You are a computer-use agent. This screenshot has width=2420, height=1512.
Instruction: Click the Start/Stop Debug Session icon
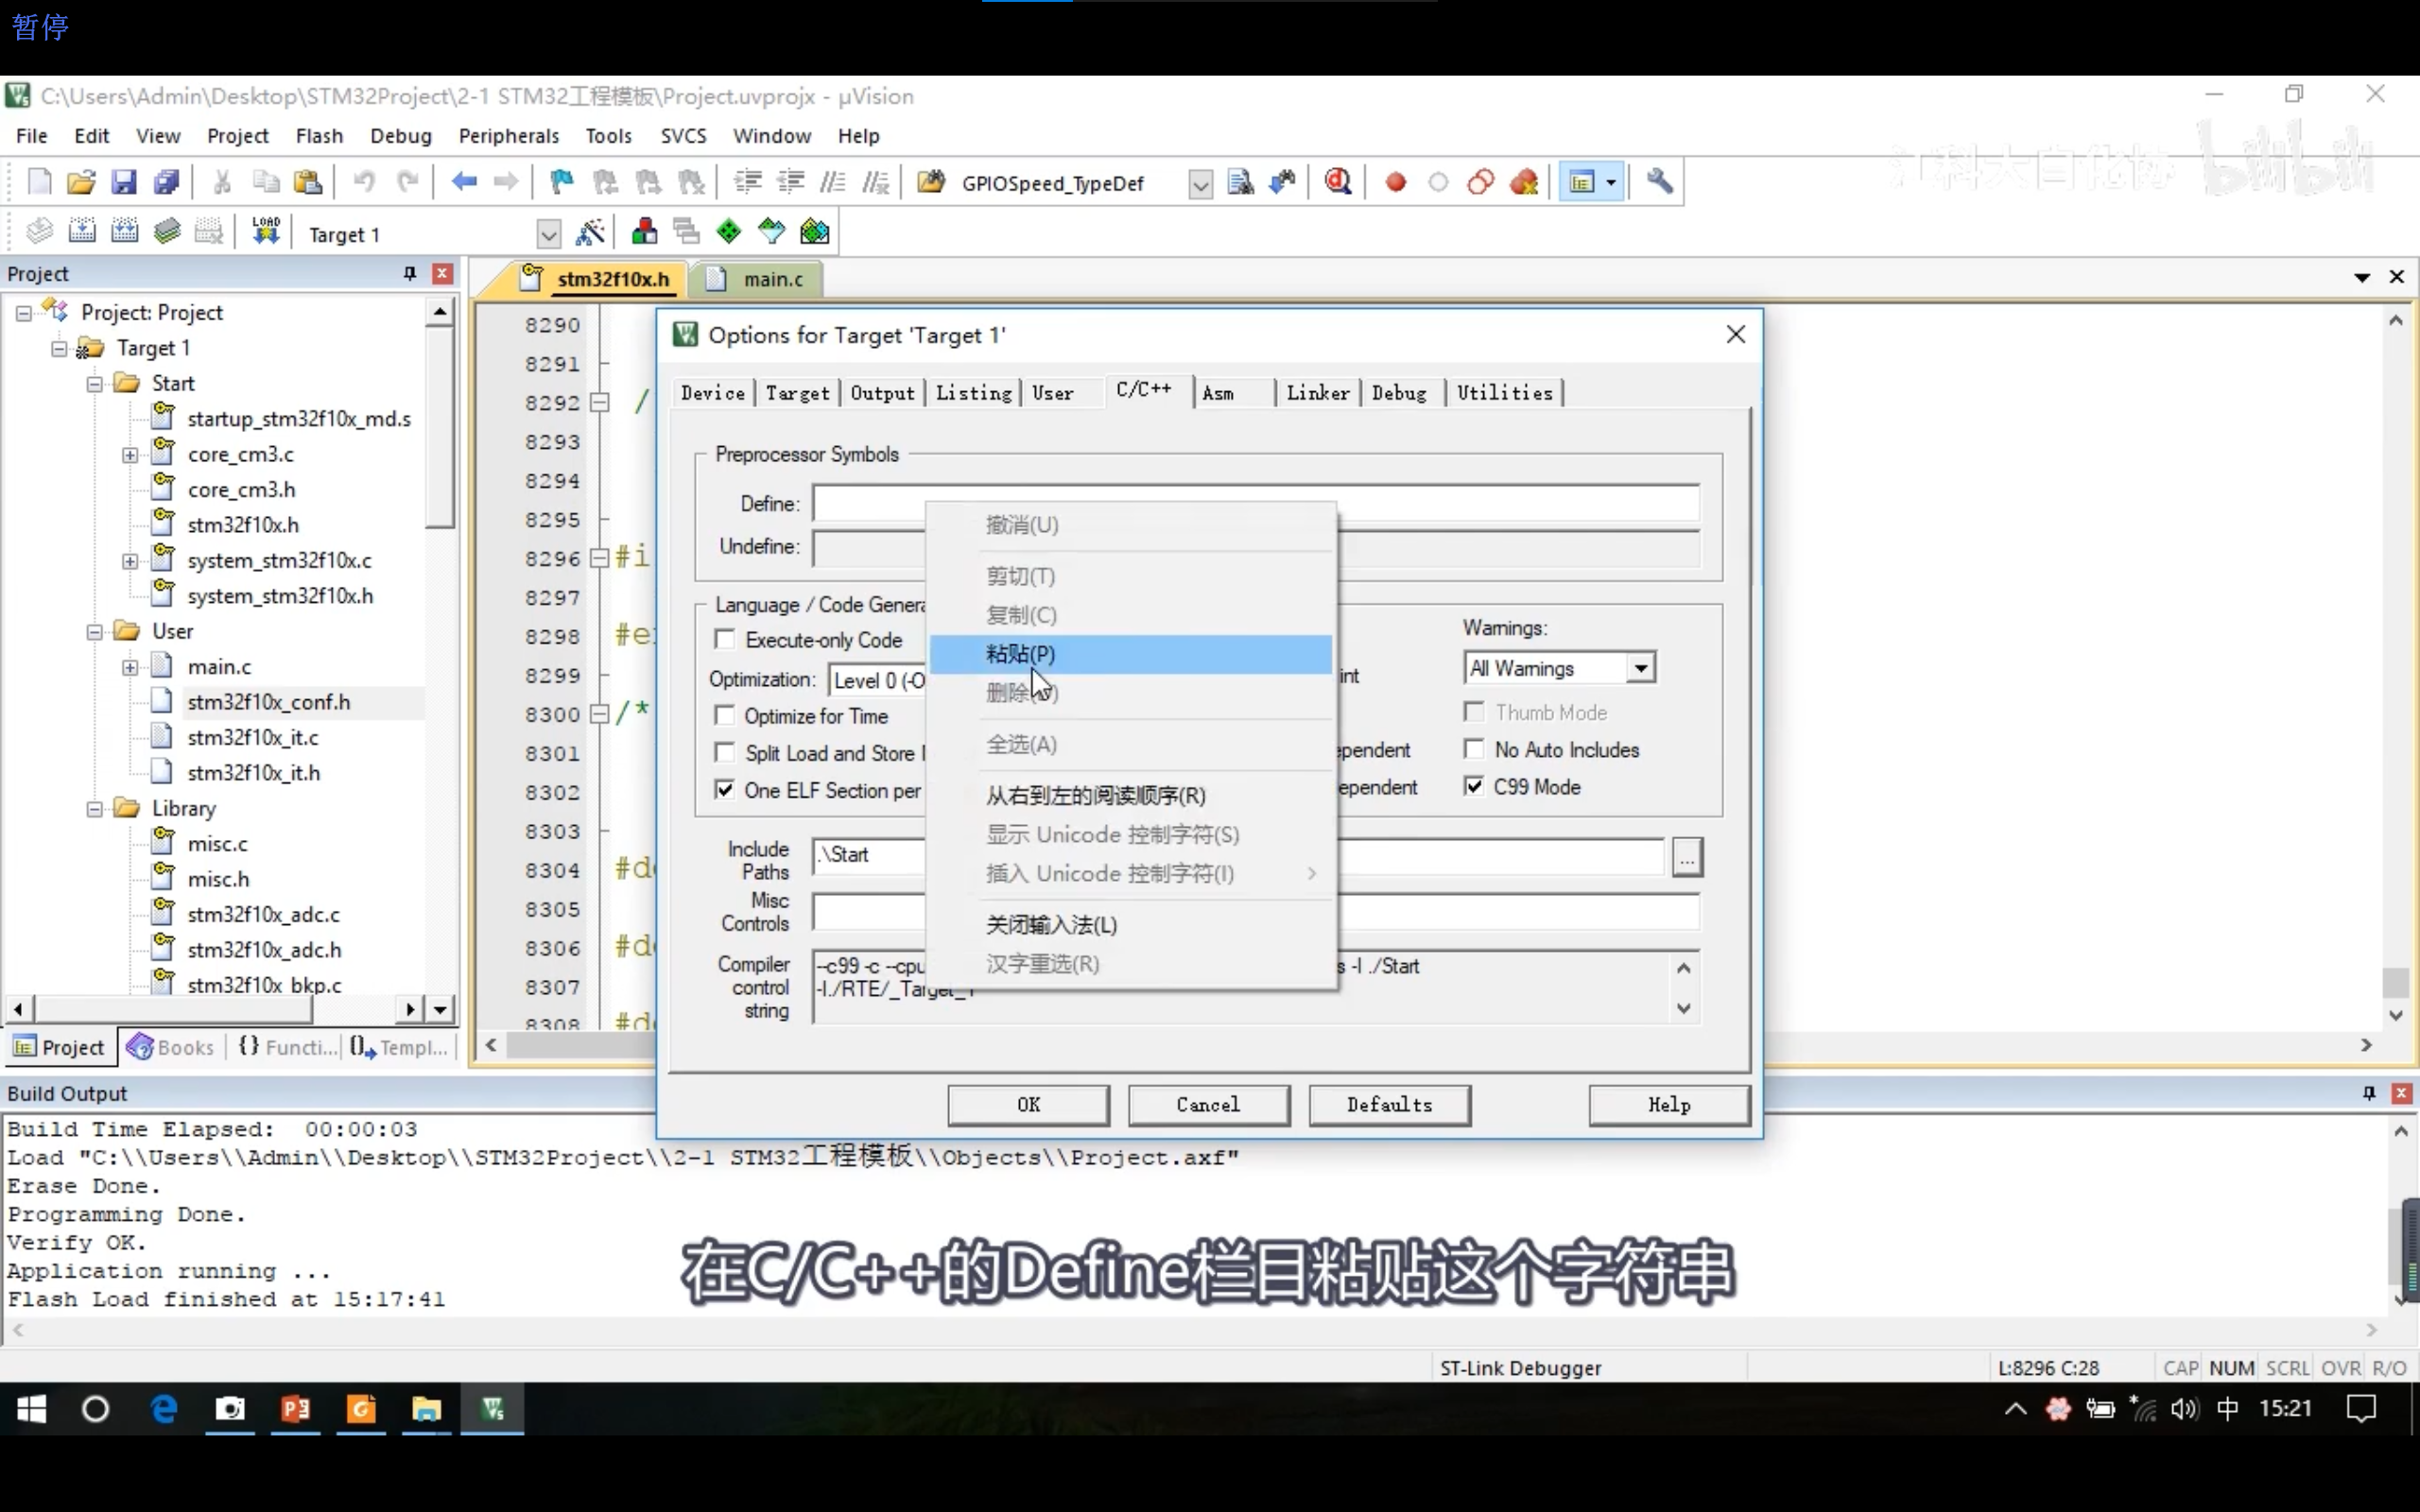(1338, 182)
